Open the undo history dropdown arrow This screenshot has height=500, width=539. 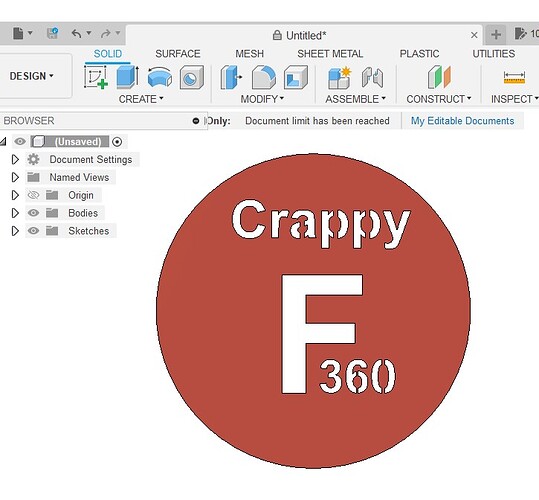point(89,33)
